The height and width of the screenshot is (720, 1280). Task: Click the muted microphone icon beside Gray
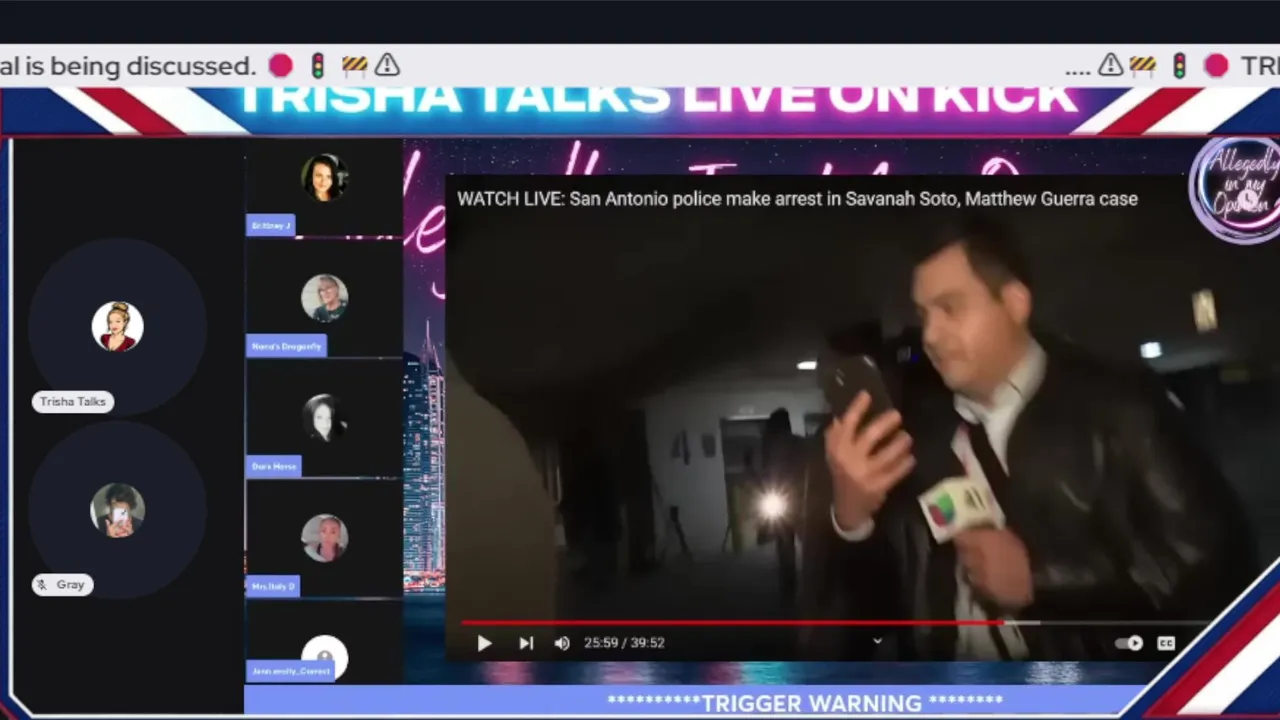tap(42, 585)
